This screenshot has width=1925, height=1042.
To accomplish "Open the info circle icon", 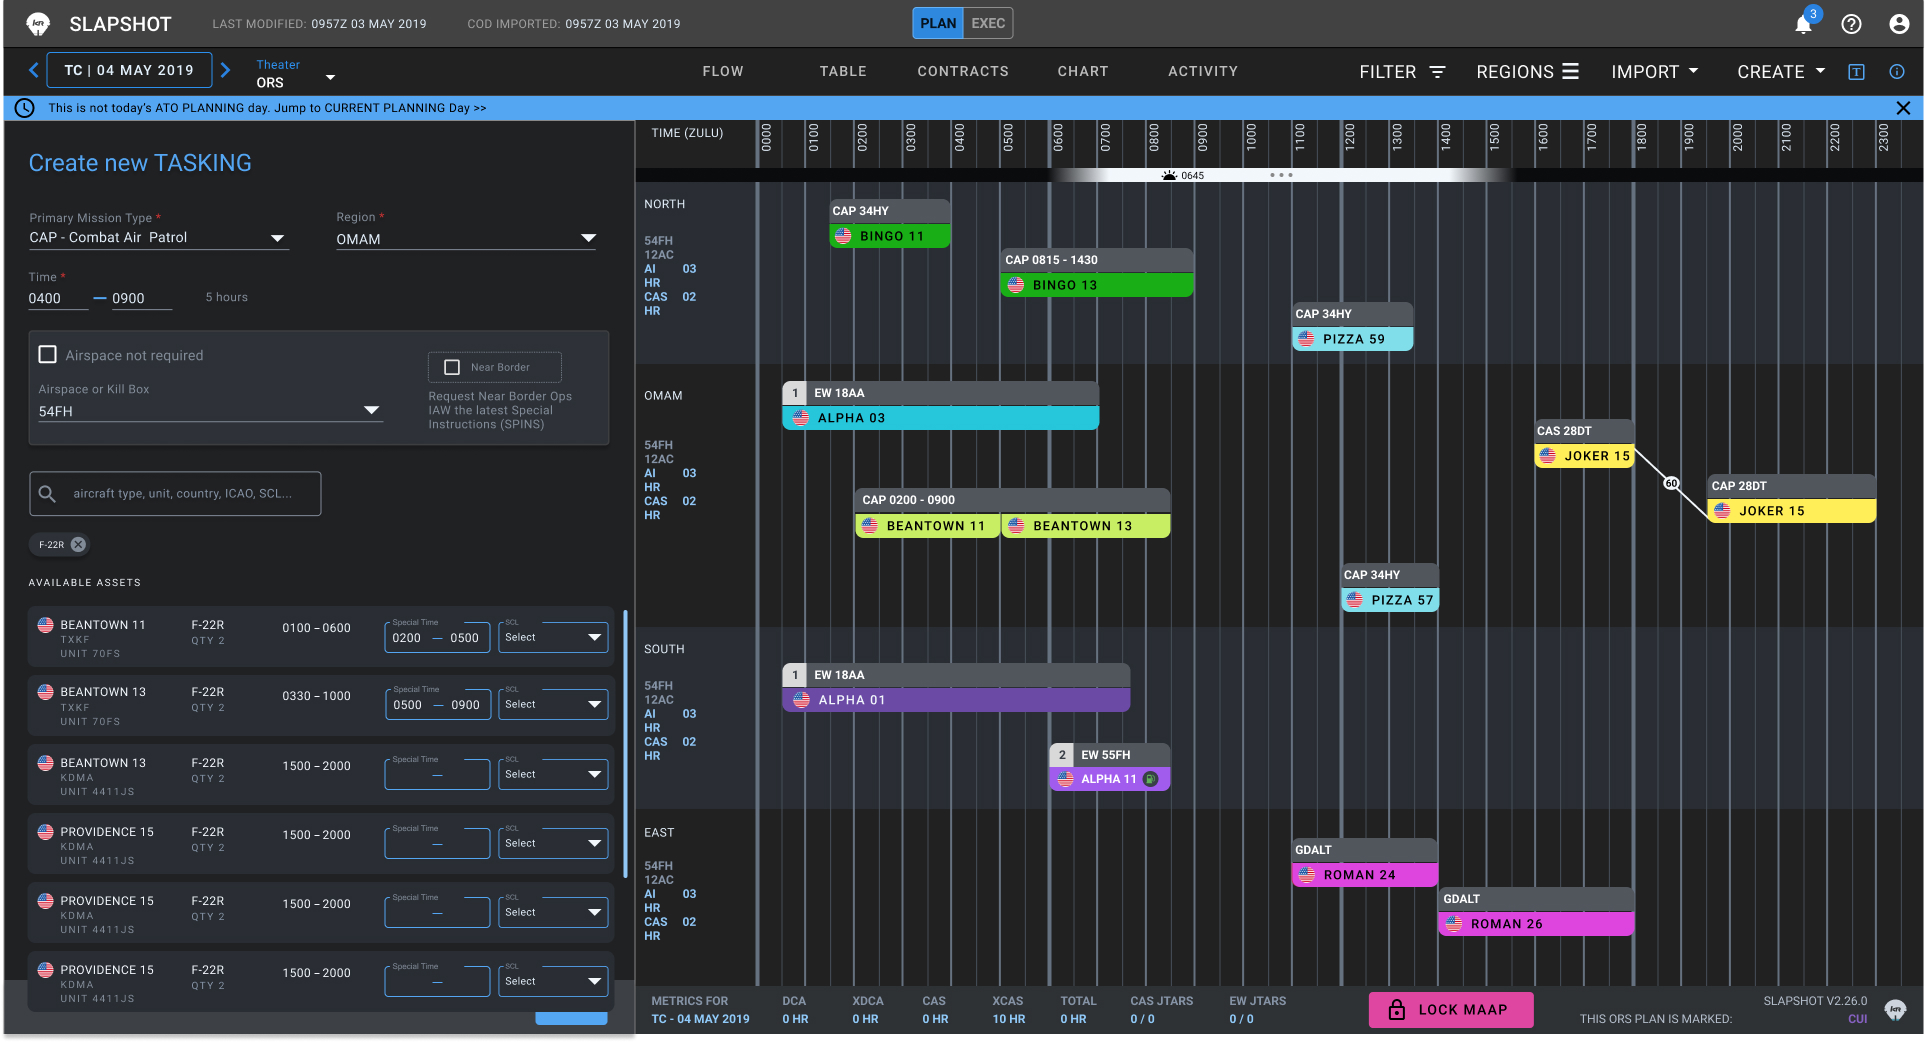I will pyautogui.click(x=1897, y=72).
